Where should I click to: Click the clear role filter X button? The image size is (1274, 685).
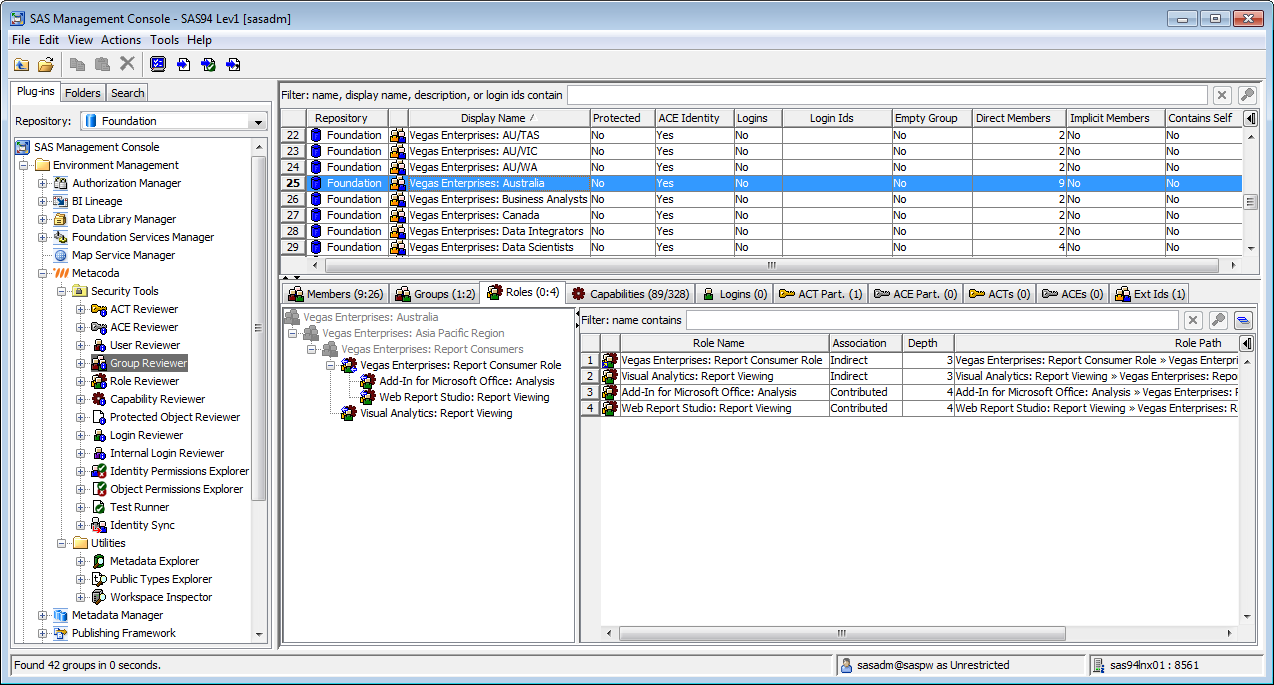click(1192, 320)
